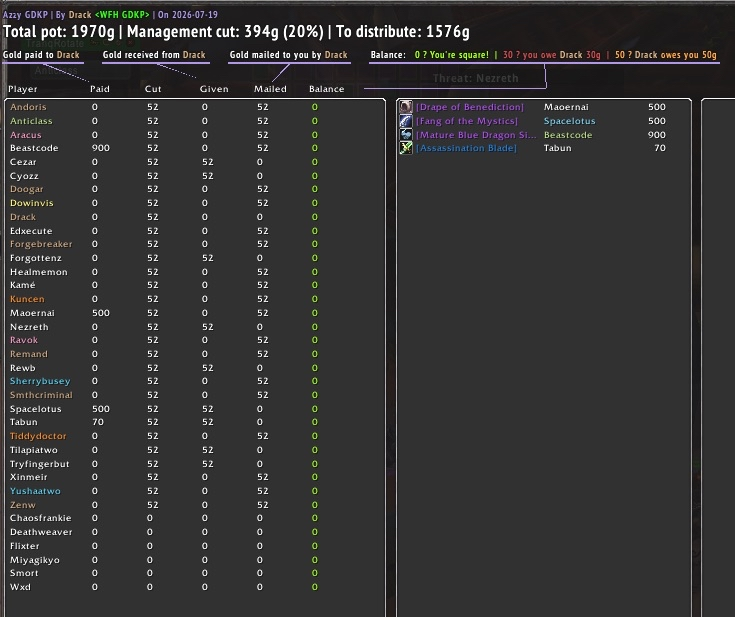Open the [Drape of Benediction] item link

[470, 107]
